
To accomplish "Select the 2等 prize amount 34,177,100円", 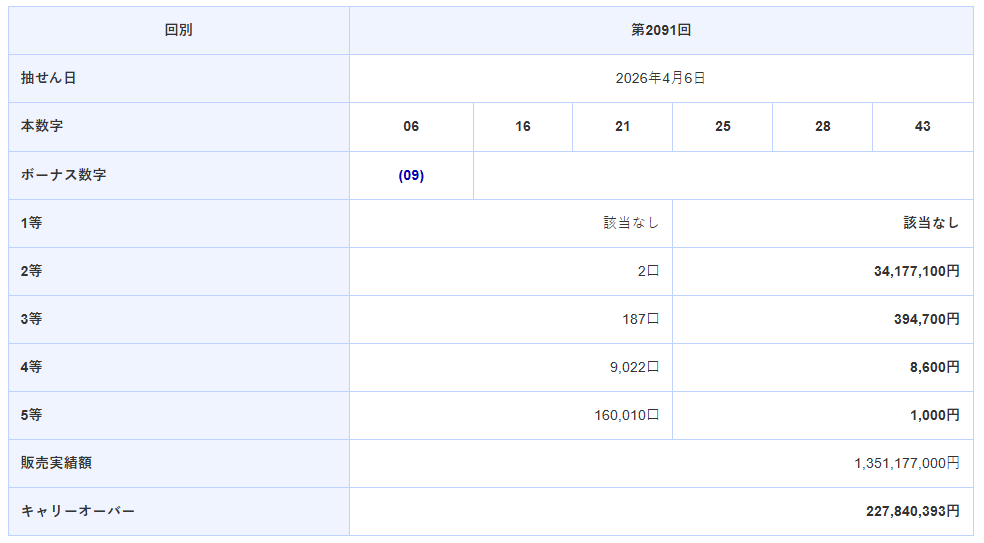I will pyautogui.click(x=916, y=271).
